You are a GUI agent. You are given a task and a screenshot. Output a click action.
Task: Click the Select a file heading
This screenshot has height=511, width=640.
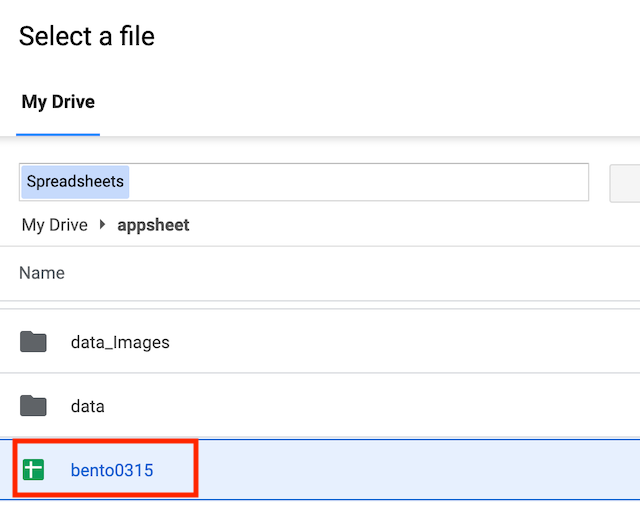pos(87,36)
